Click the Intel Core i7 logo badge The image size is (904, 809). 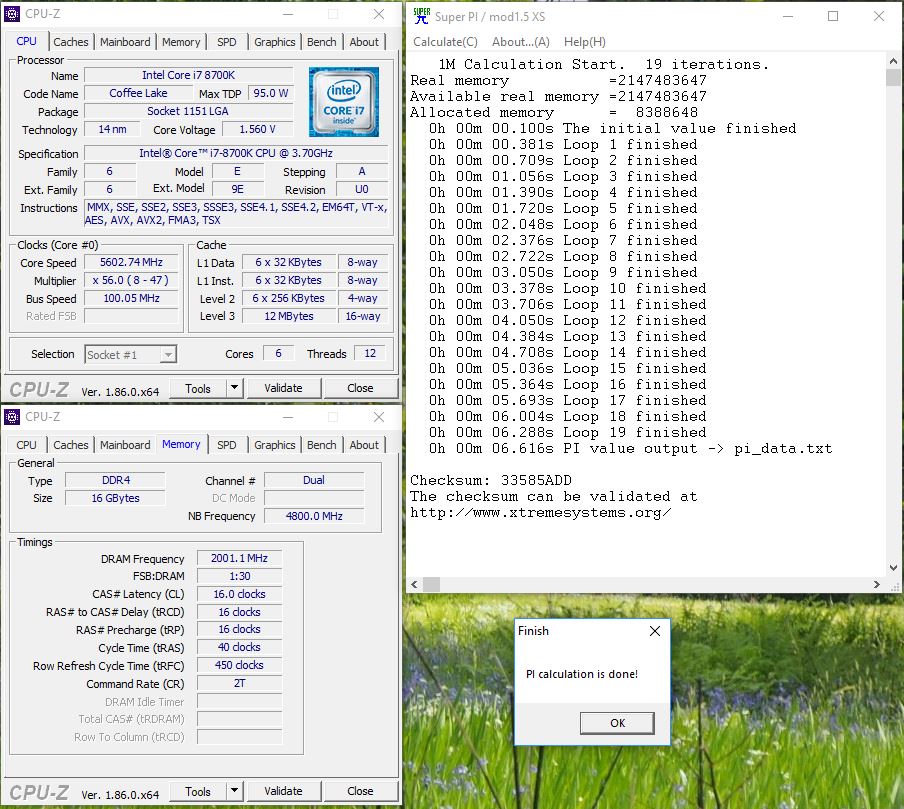click(344, 102)
